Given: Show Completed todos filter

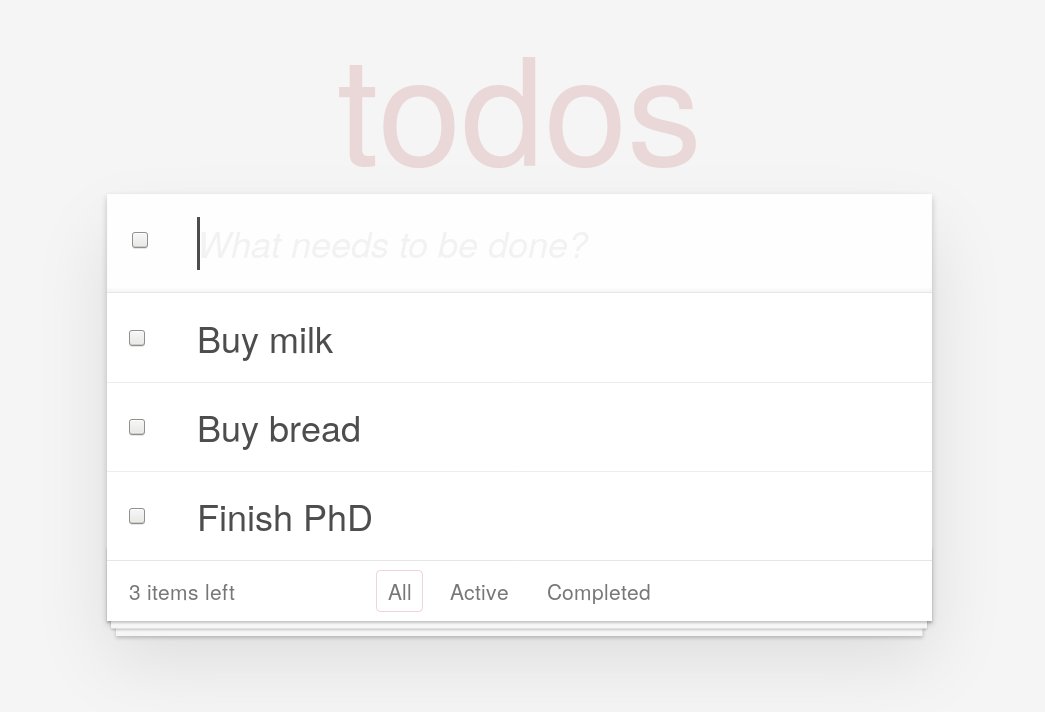Looking at the screenshot, I should tap(598, 592).
